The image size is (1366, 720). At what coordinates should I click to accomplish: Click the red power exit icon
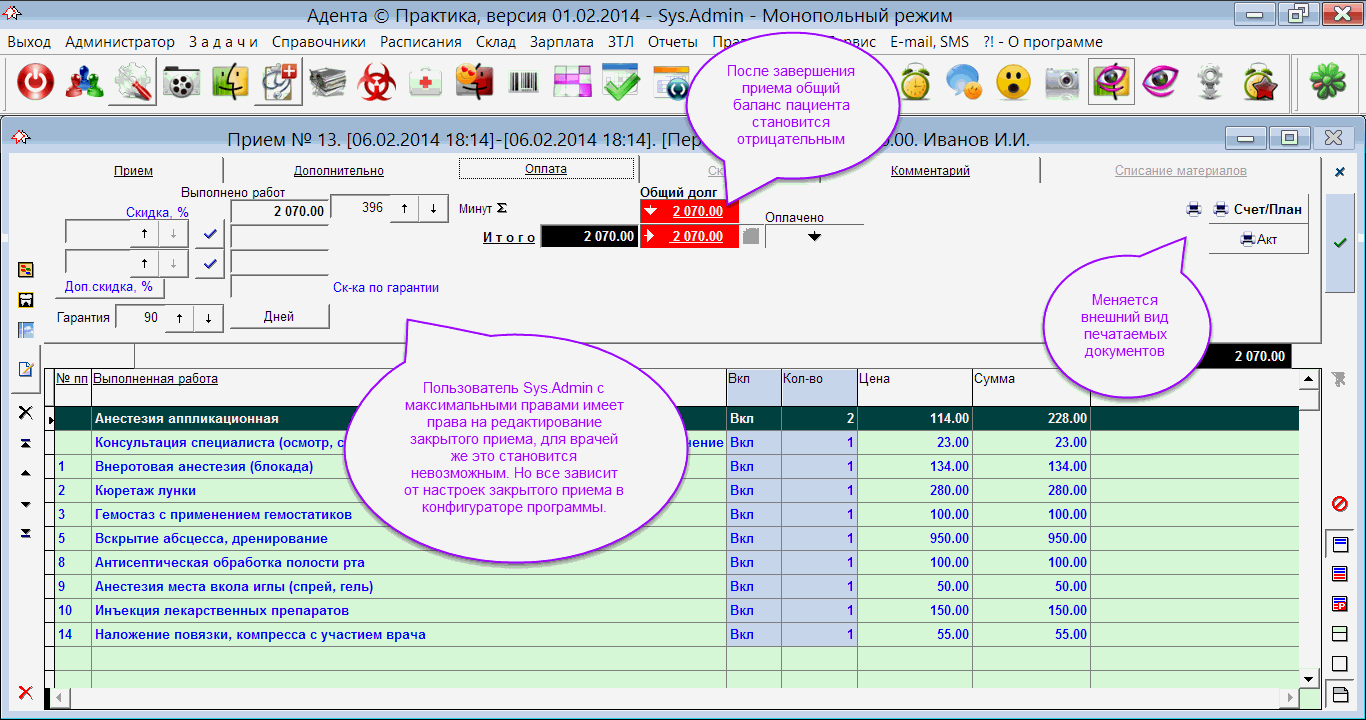coord(35,83)
